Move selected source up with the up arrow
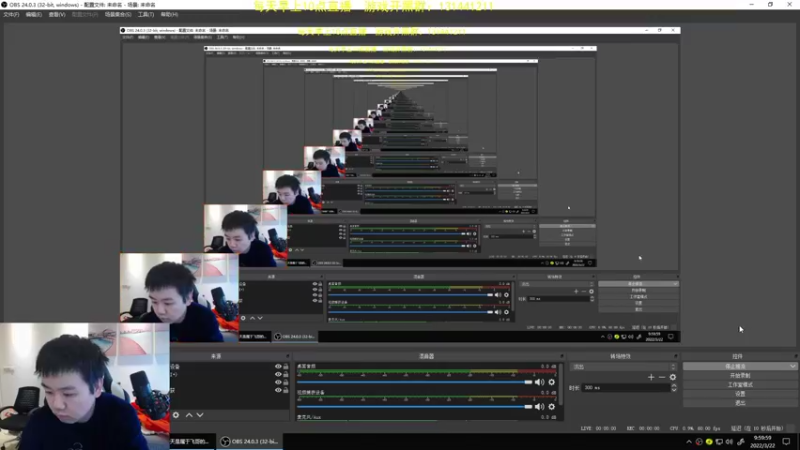Image resolution: width=800 pixels, height=450 pixels. [x=189, y=415]
